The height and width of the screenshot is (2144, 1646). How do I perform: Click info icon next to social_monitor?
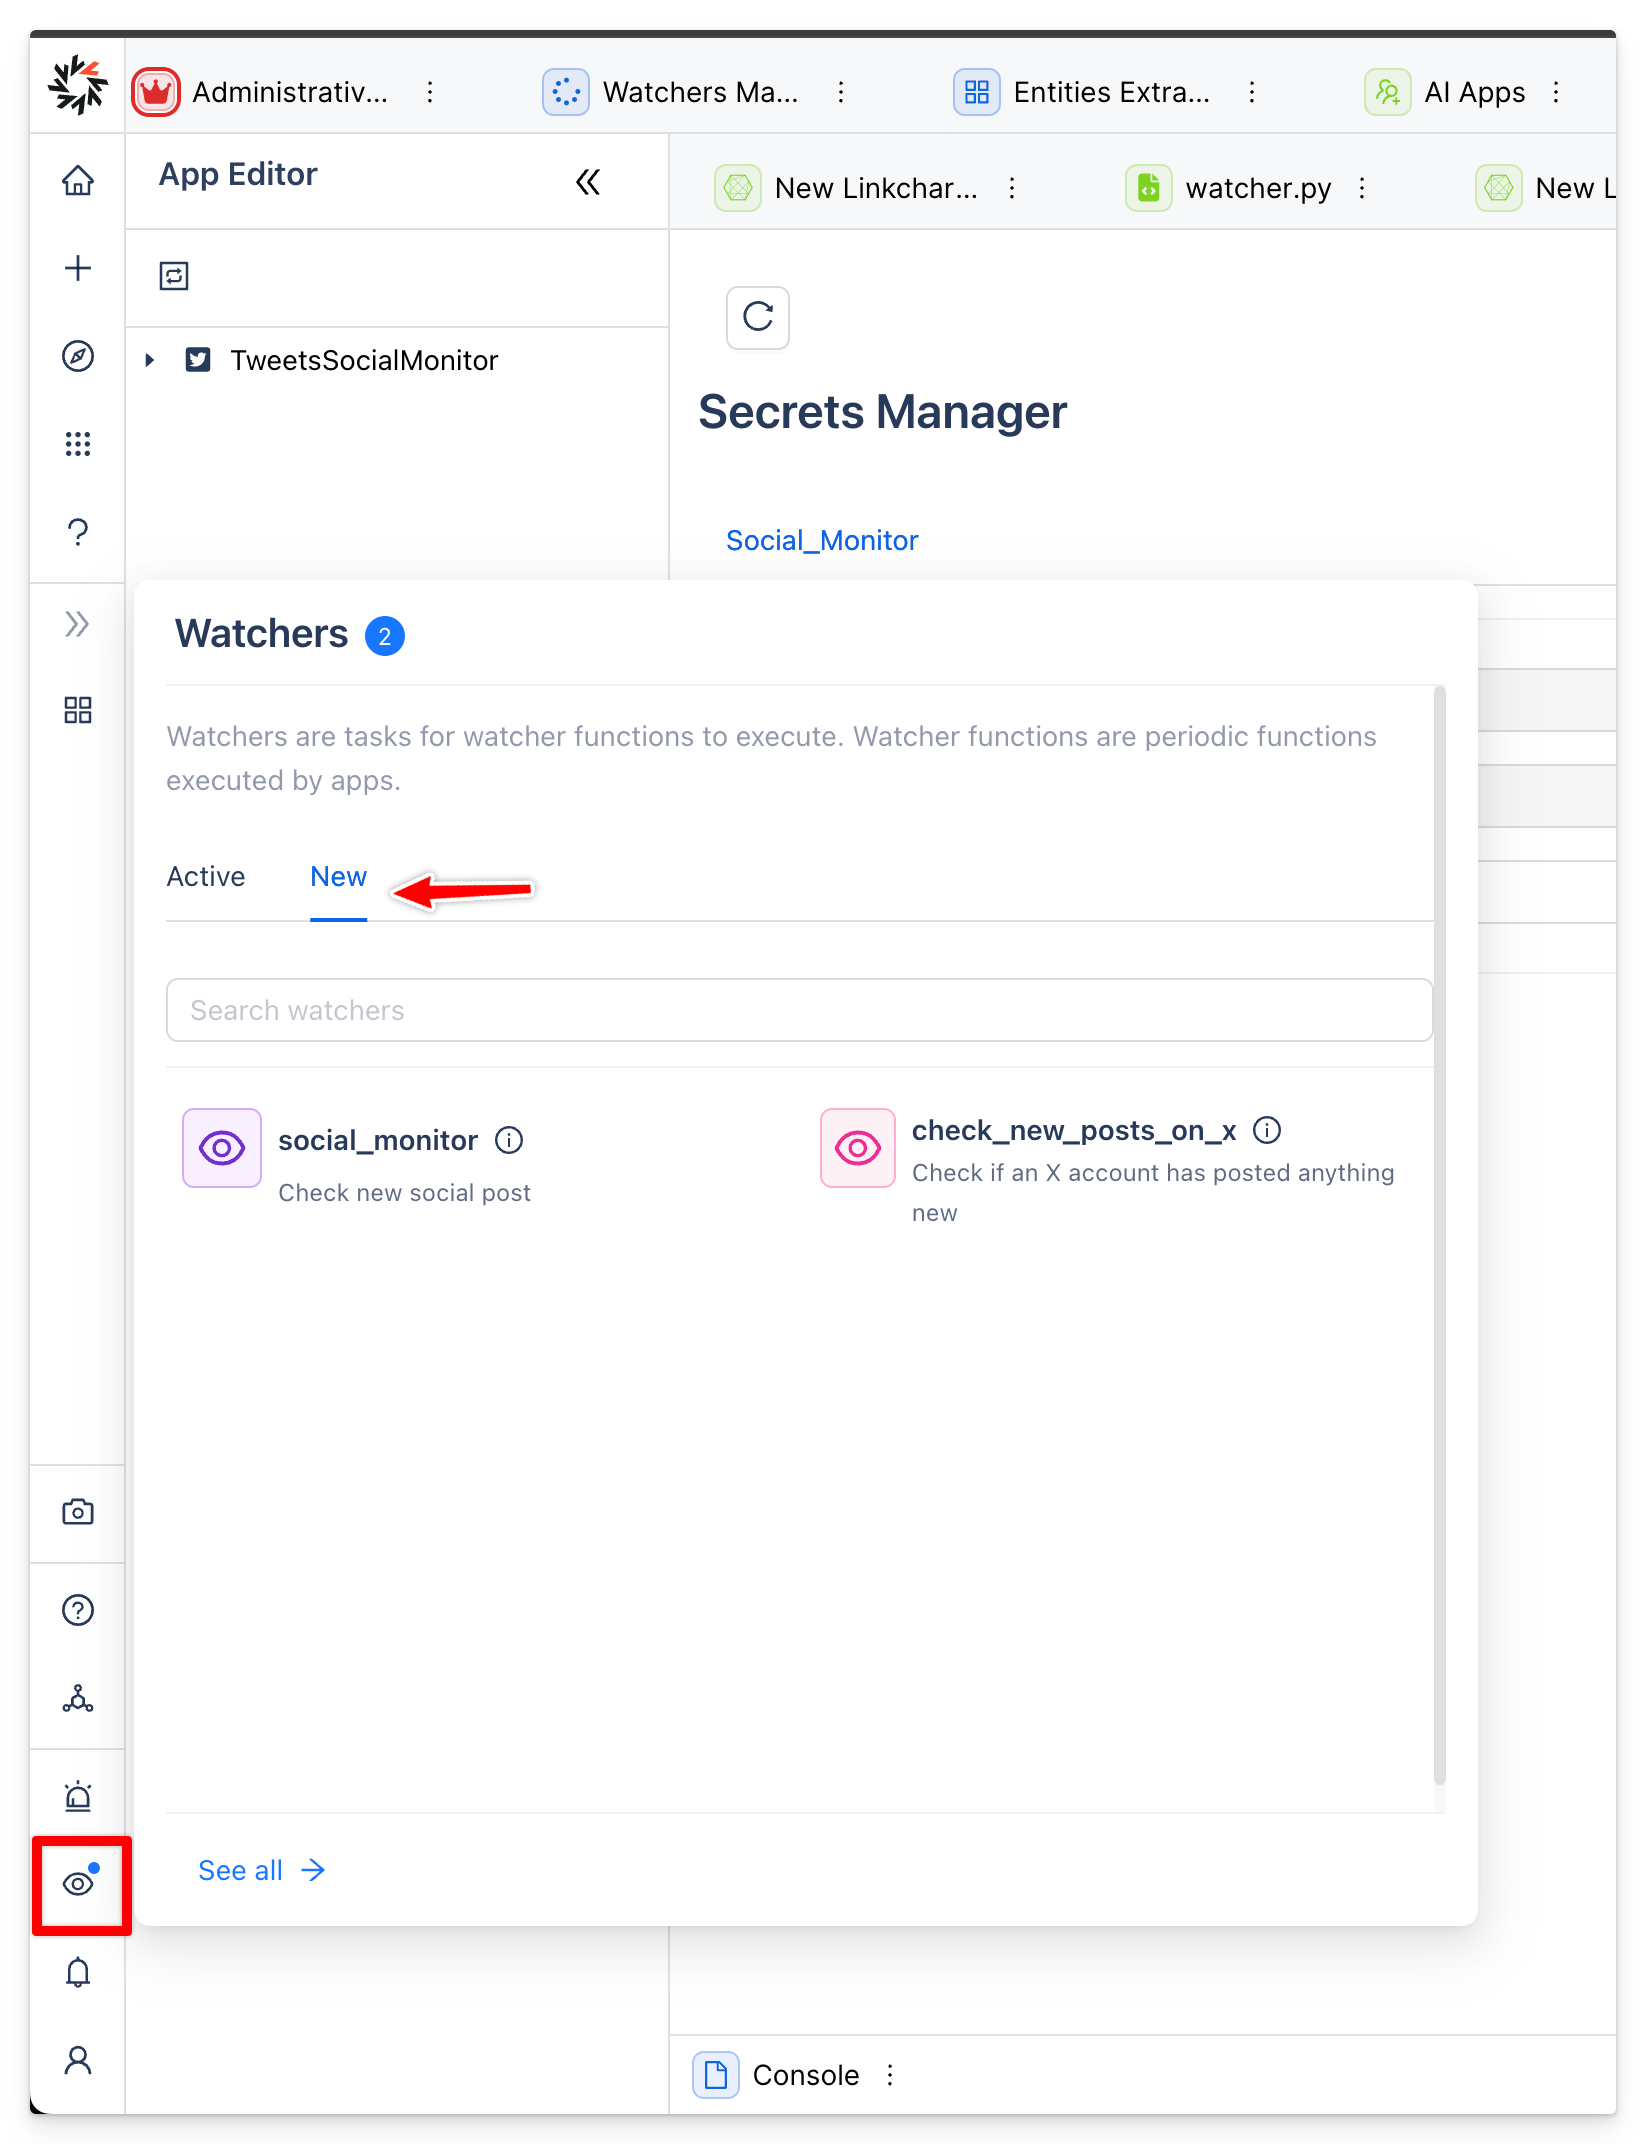click(x=509, y=1140)
